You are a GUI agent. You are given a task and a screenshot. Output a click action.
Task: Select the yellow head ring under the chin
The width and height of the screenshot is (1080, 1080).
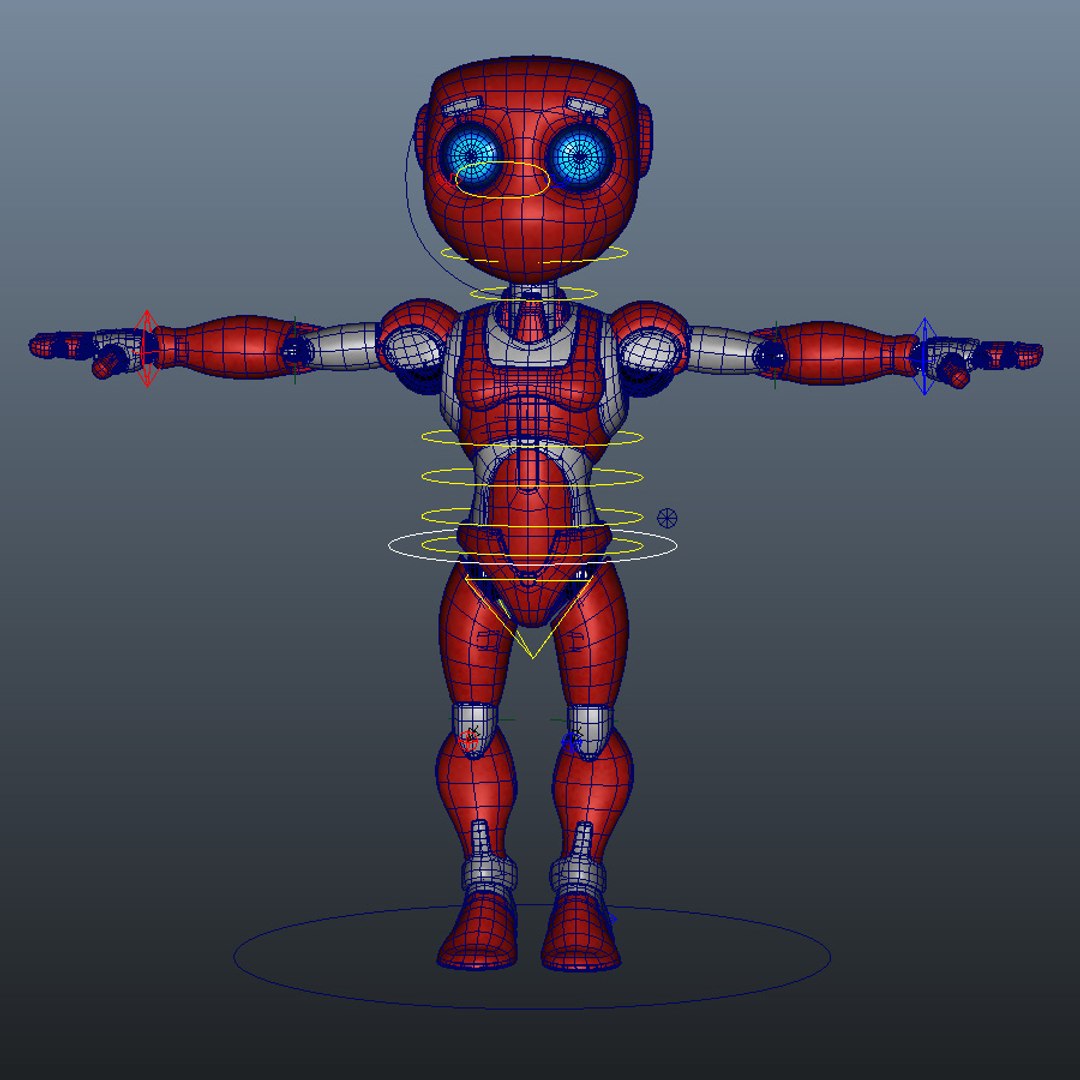[x=534, y=254]
